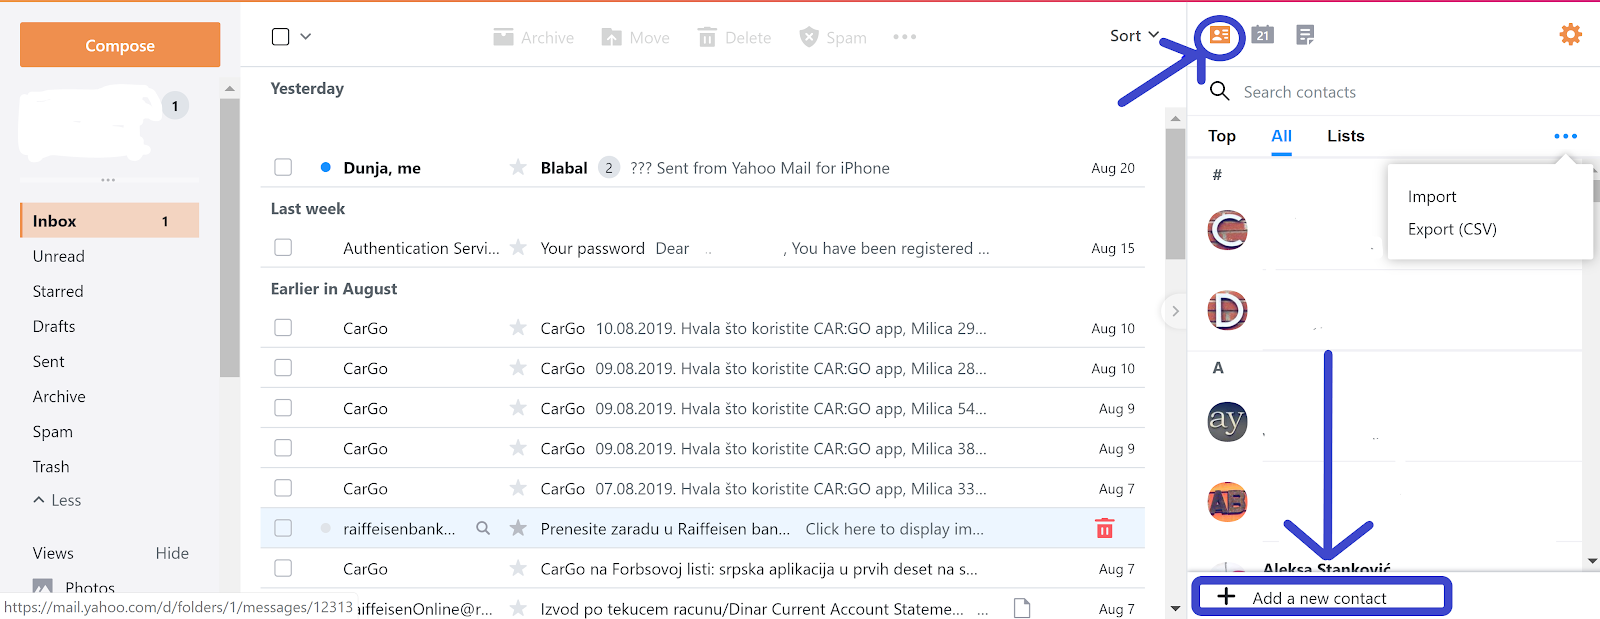Expand the select-all chevron menu

pyautogui.click(x=305, y=35)
